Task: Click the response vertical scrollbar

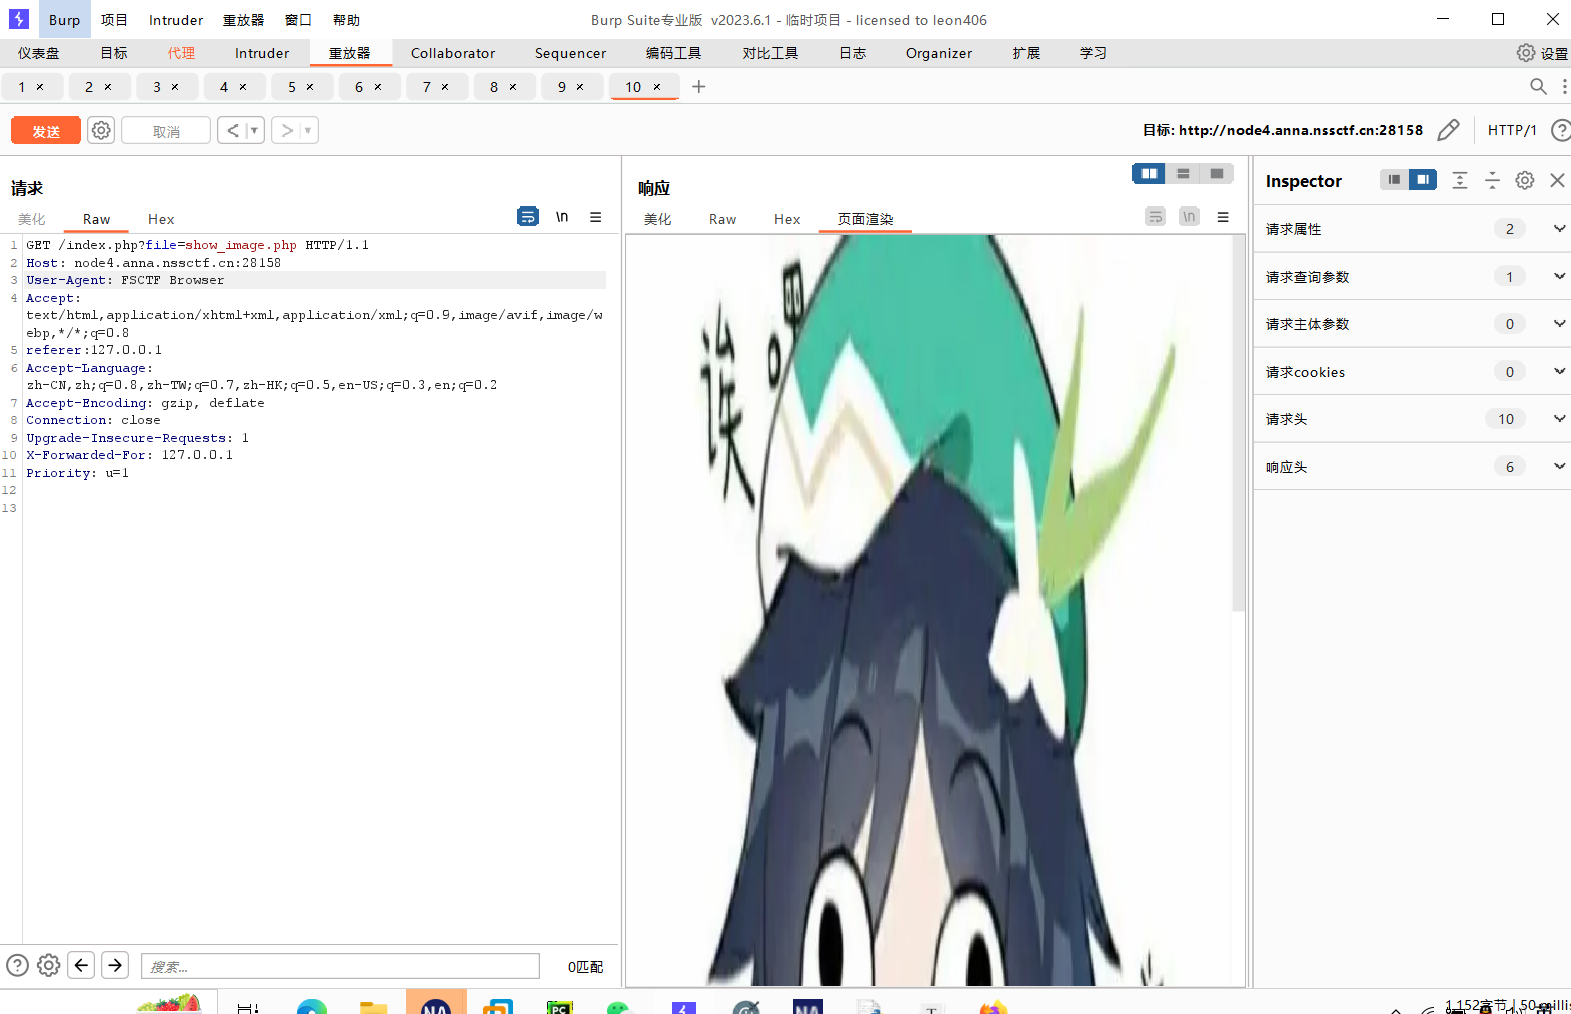Action: coord(1239,425)
